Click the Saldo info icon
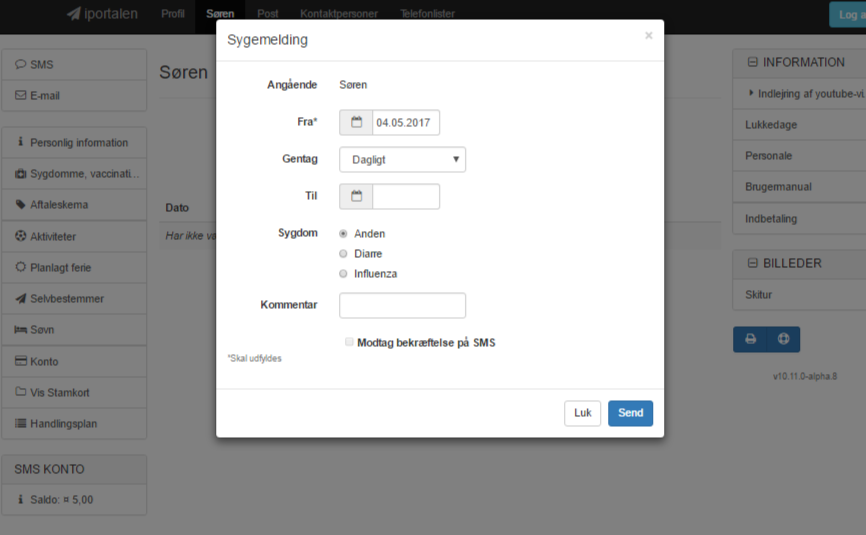Screen dimensions: 866x535 click(20, 499)
